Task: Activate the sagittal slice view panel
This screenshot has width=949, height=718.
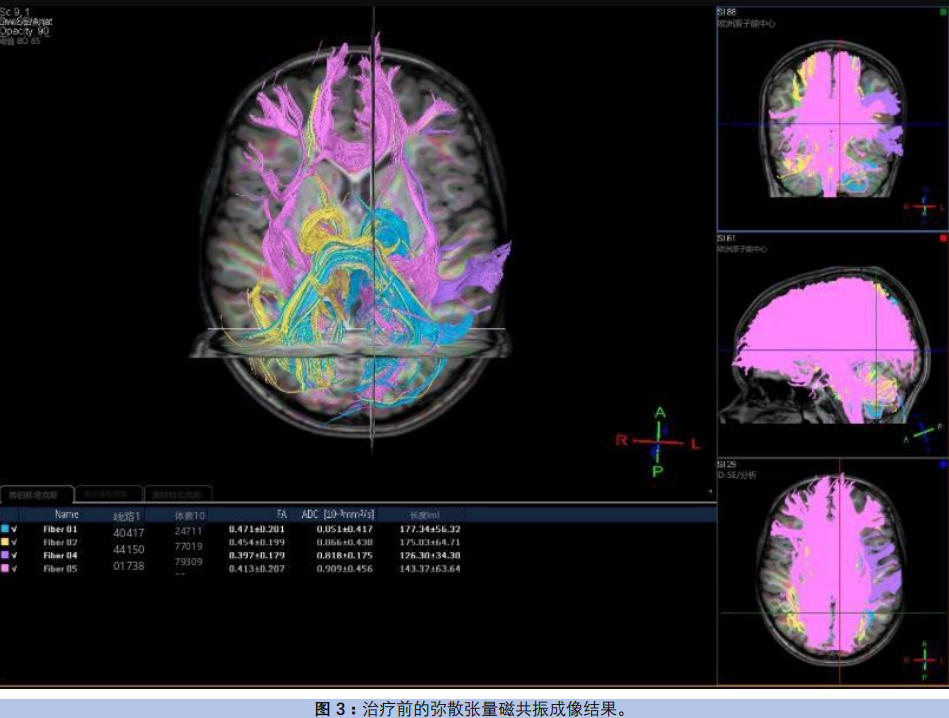Action: click(832, 345)
